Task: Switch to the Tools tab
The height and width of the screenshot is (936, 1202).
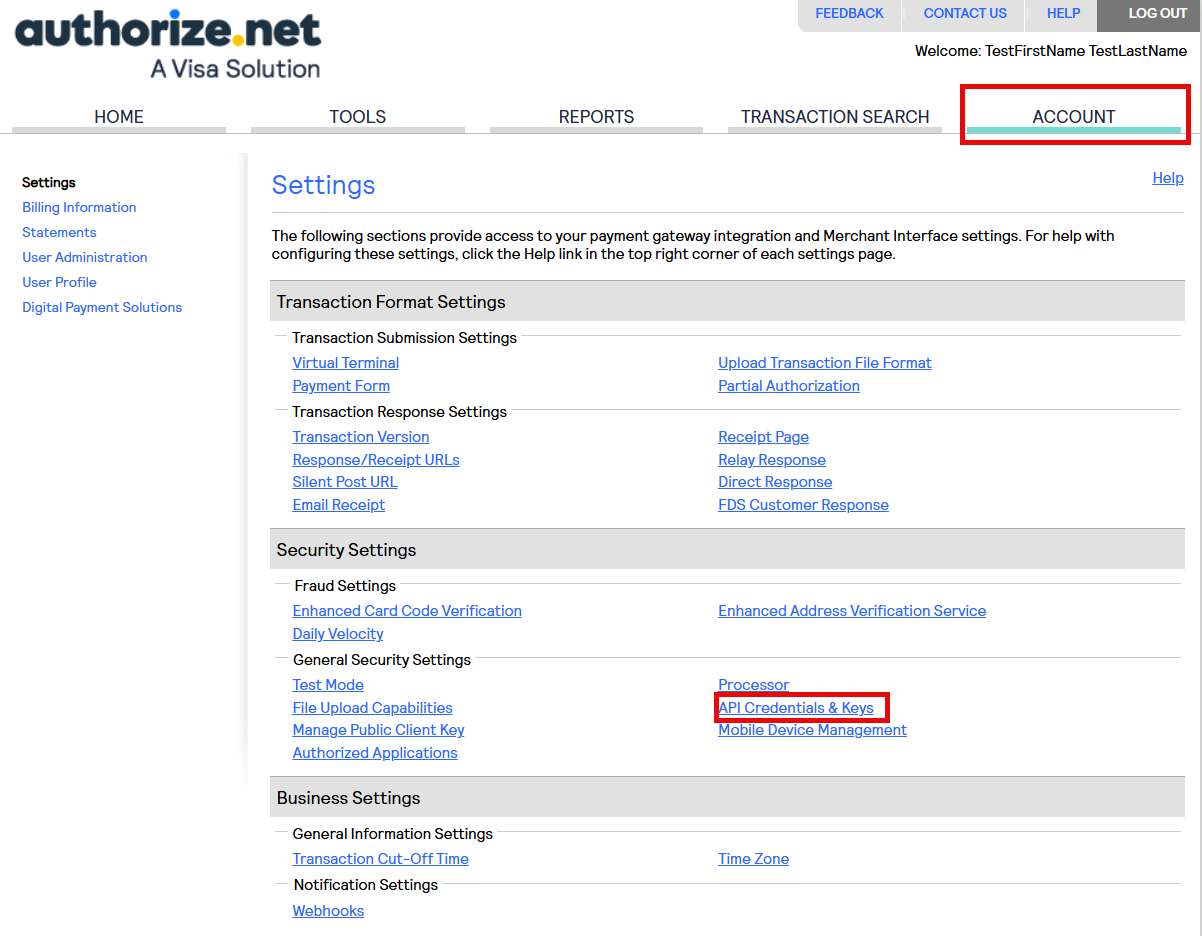Action: click(357, 117)
